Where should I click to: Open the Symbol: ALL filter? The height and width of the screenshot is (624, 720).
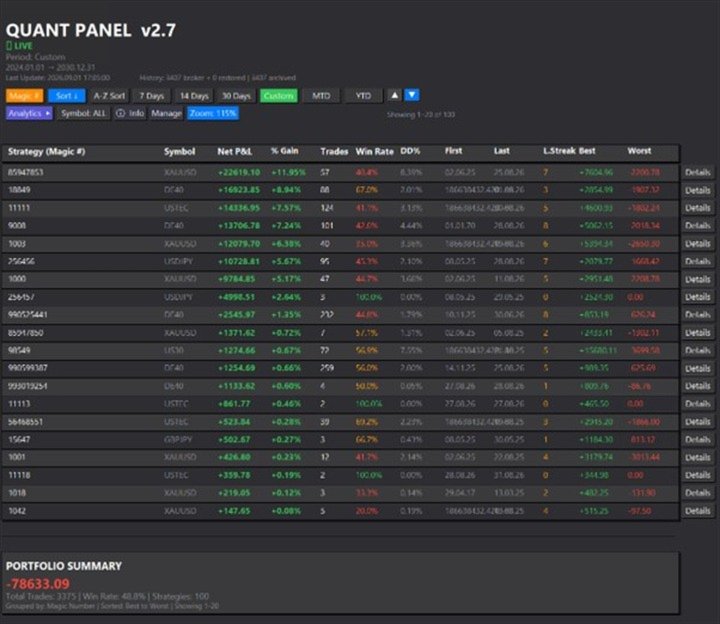point(84,113)
